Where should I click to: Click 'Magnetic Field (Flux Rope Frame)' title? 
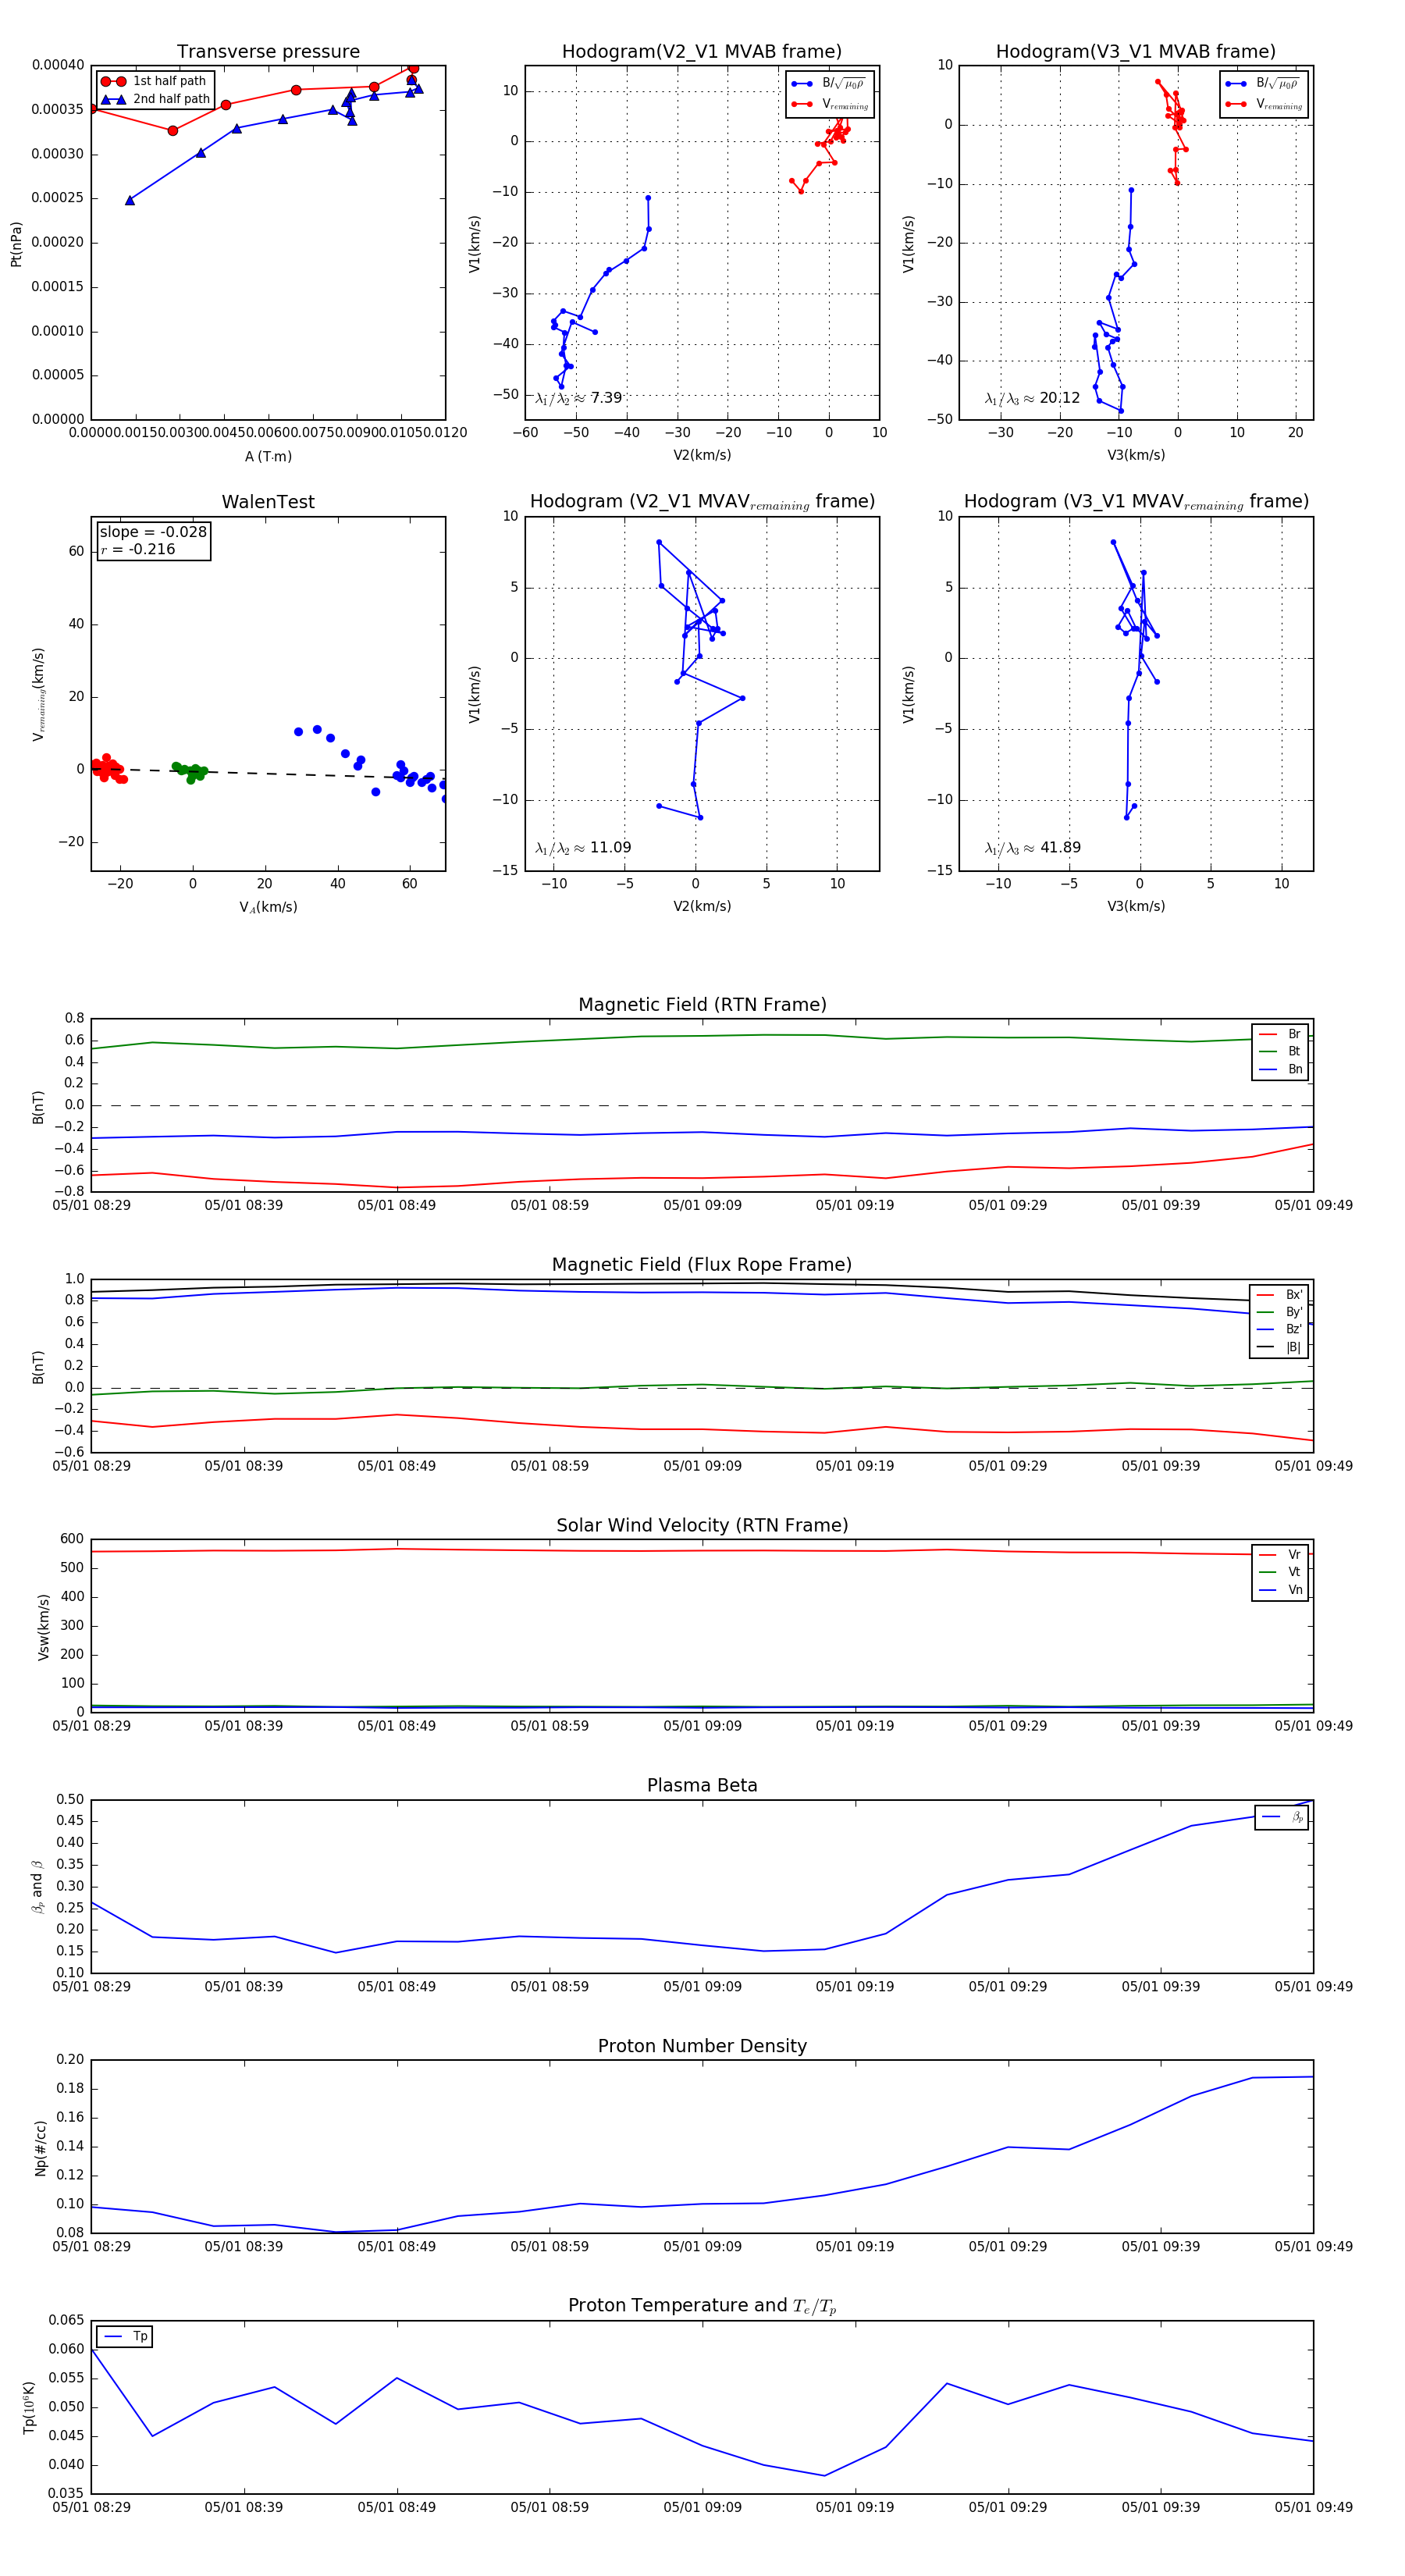click(x=702, y=1265)
